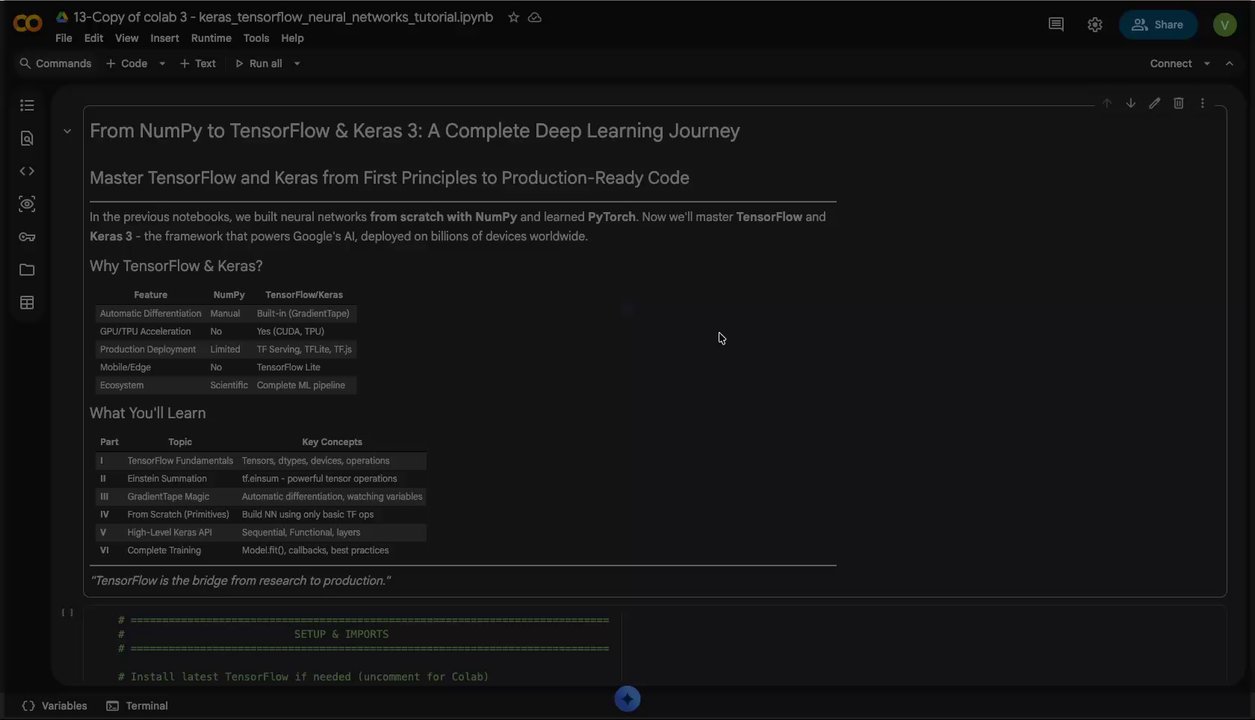This screenshot has height=720, width=1255.
Task: Open the comments panel icon
Action: 1056,25
